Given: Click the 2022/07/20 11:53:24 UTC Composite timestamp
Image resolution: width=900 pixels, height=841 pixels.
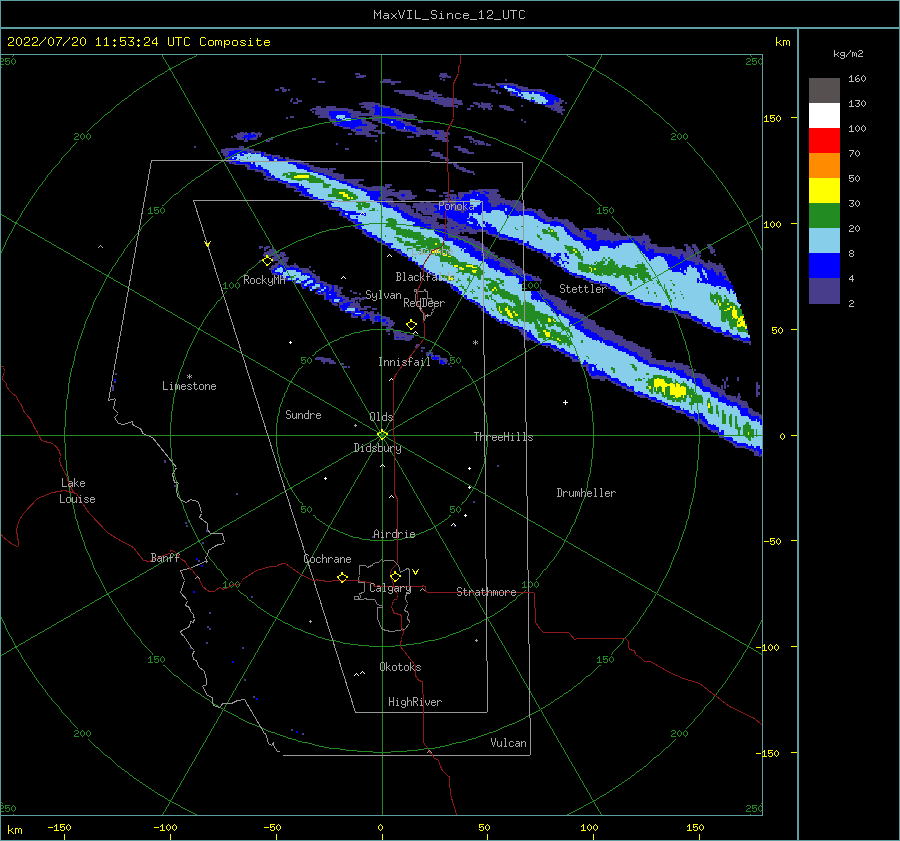Looking at the screenshot, I should click(x=138, y=42).
